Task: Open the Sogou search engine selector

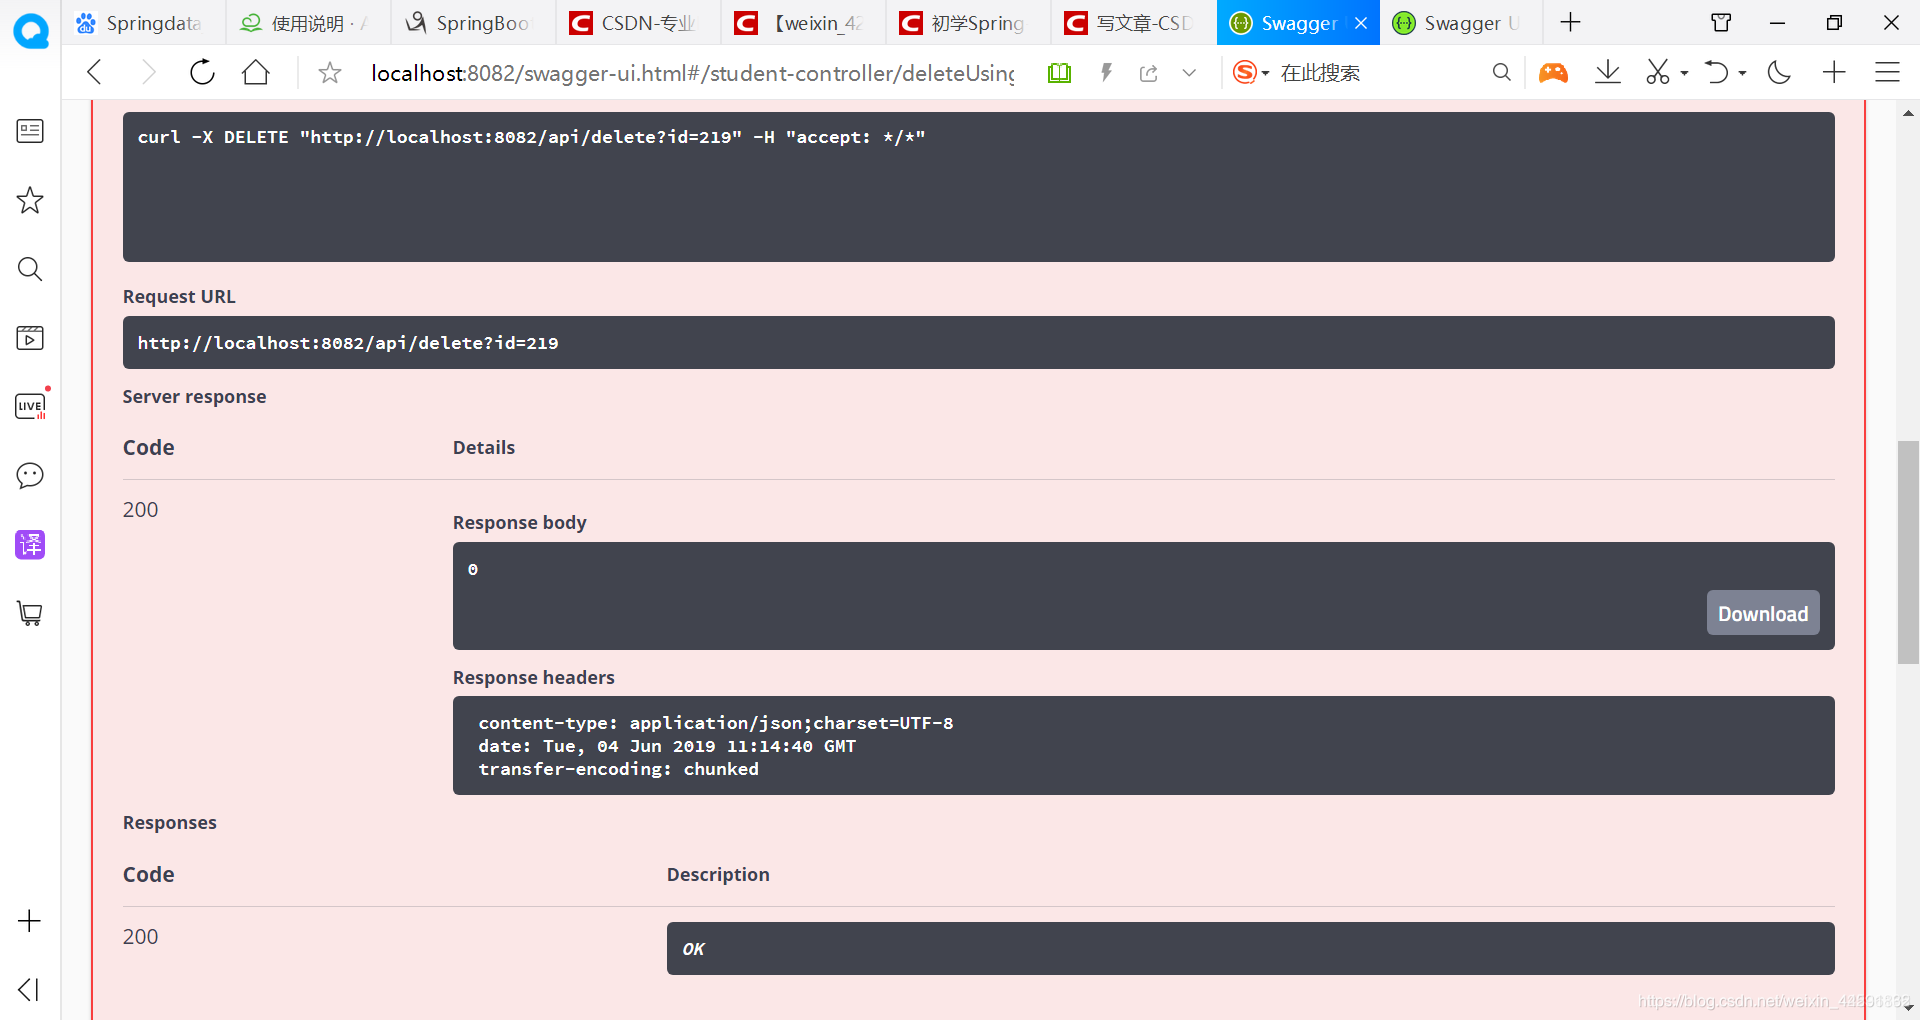Action: point(1250,72)
